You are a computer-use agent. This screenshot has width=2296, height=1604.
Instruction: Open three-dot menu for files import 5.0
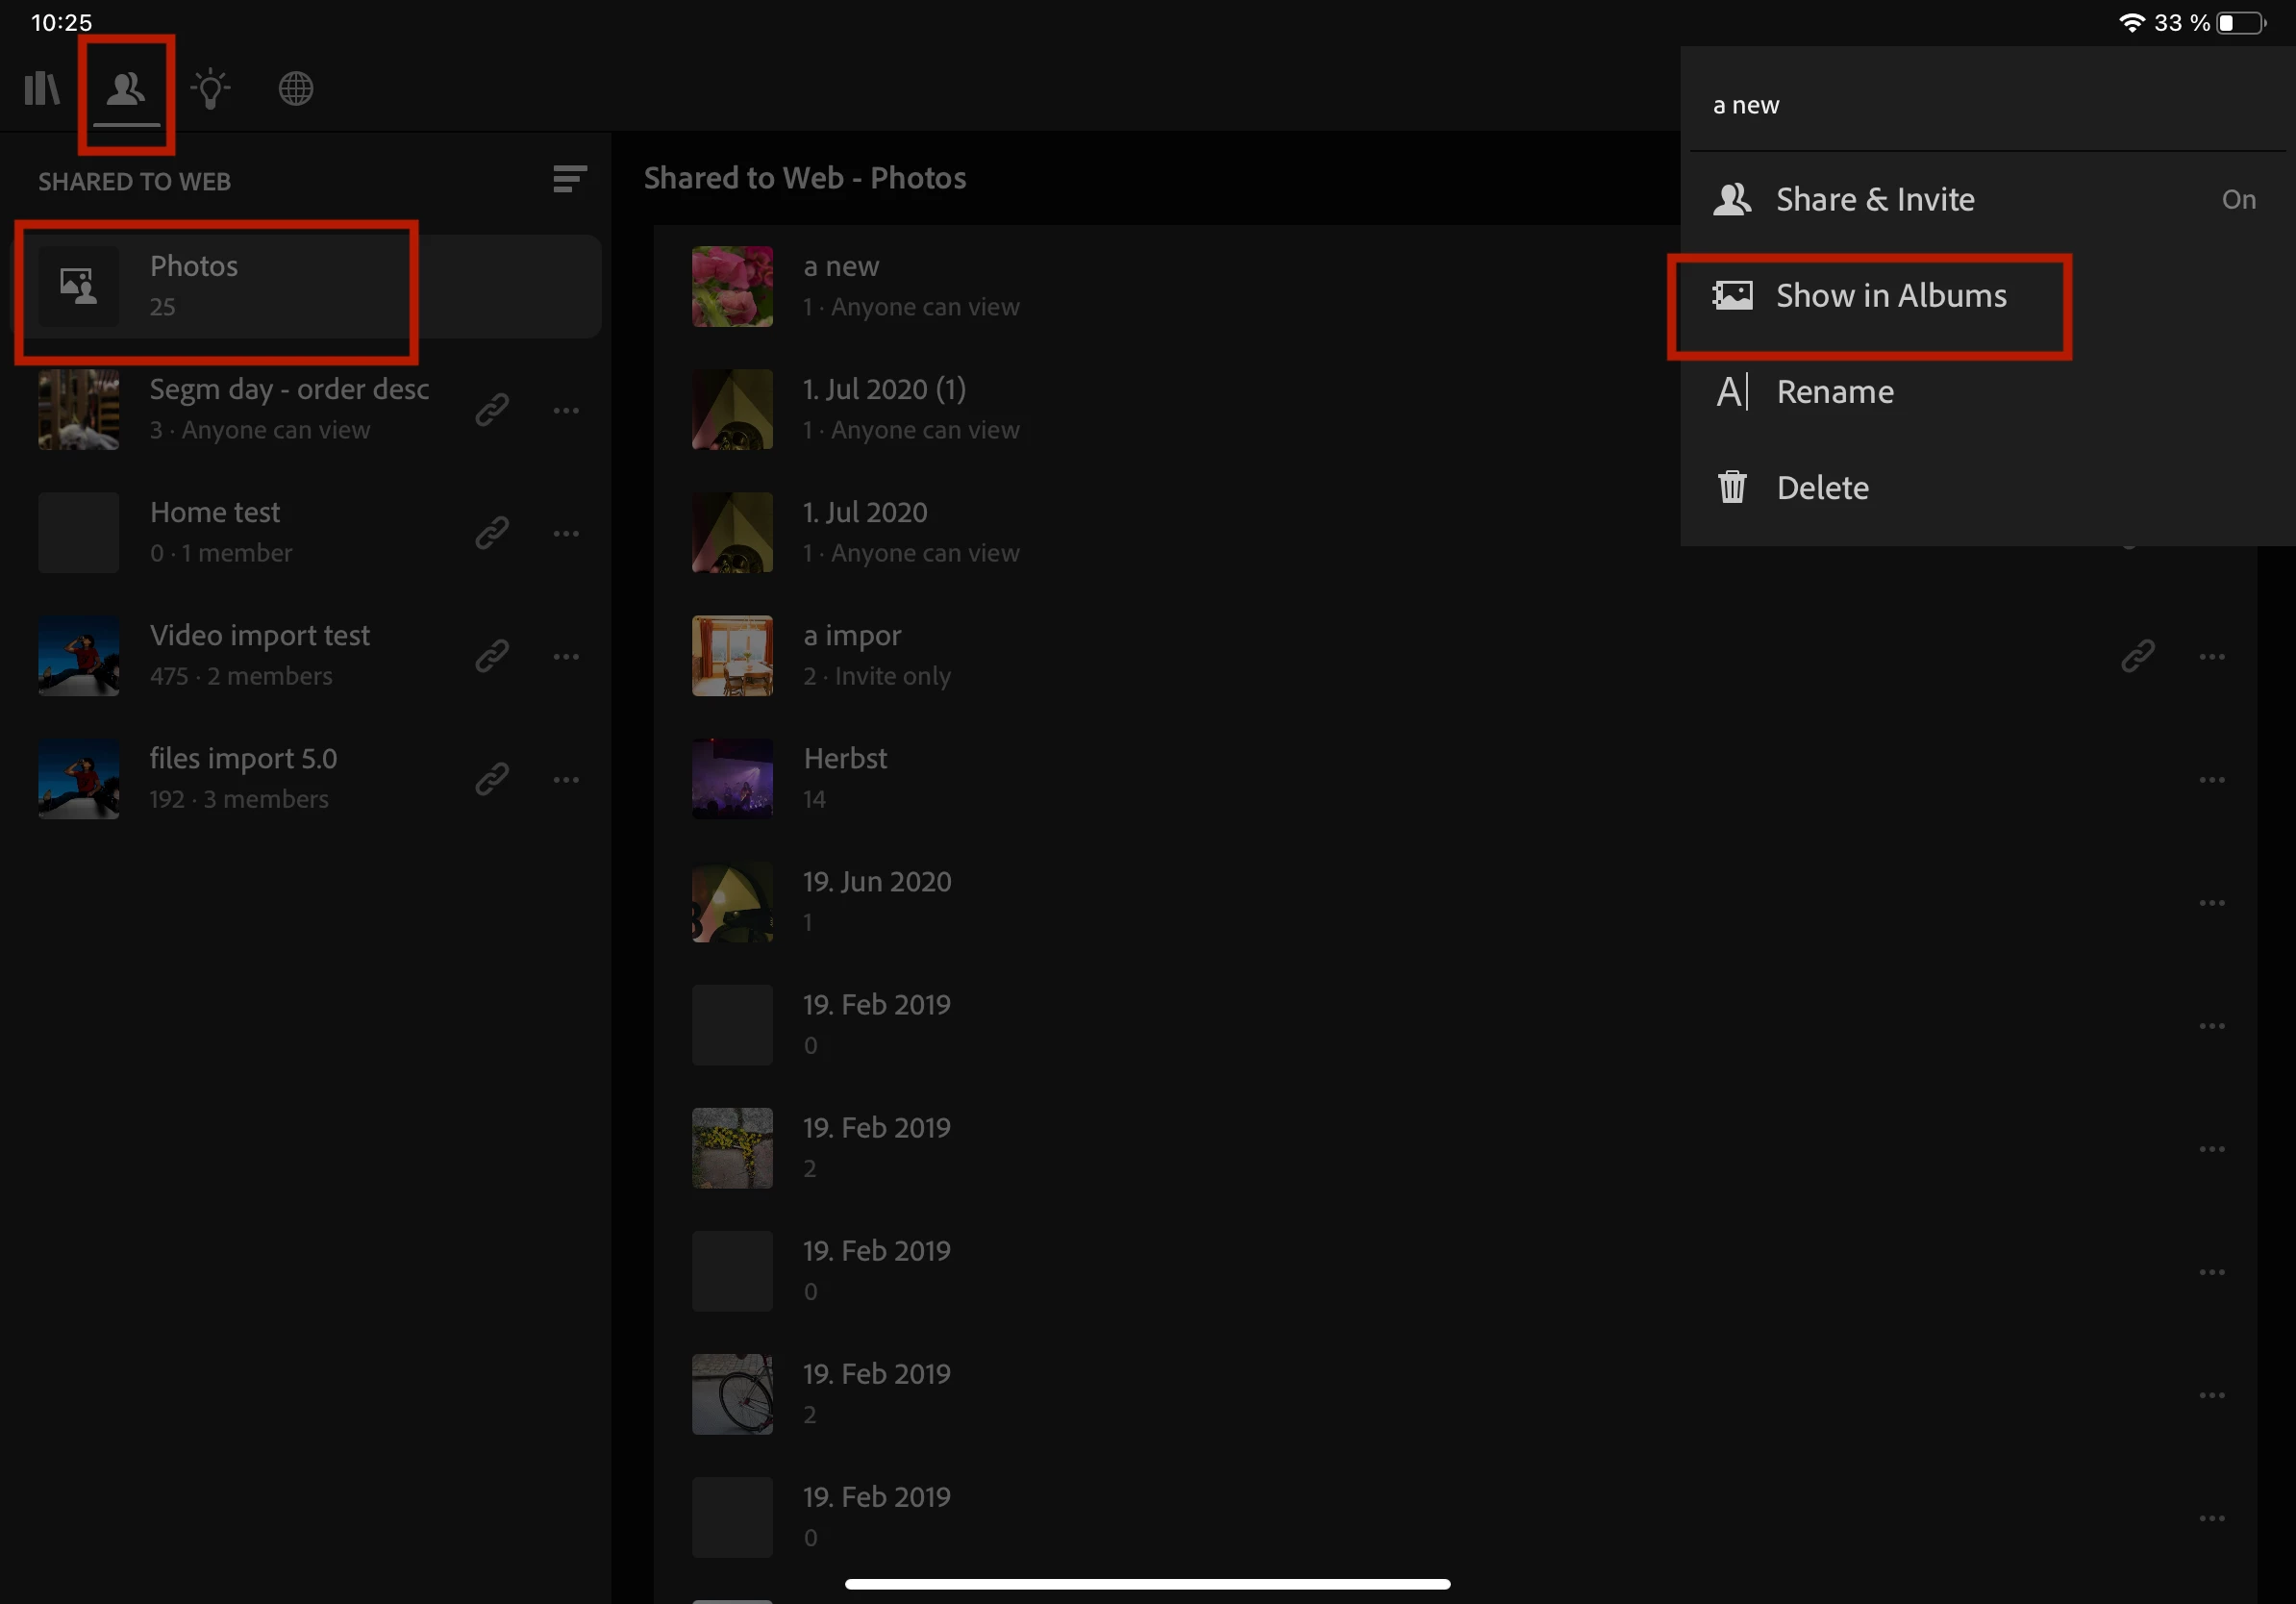[x=566, y=779]
